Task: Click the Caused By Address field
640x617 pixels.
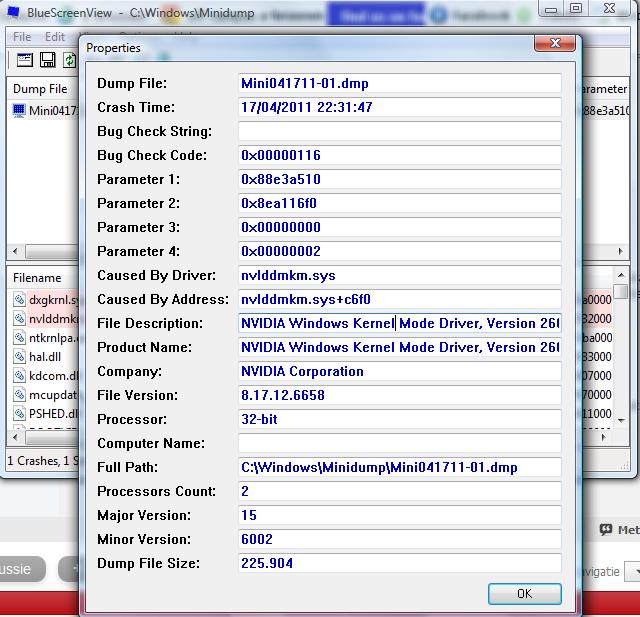Action: [400, 300]
